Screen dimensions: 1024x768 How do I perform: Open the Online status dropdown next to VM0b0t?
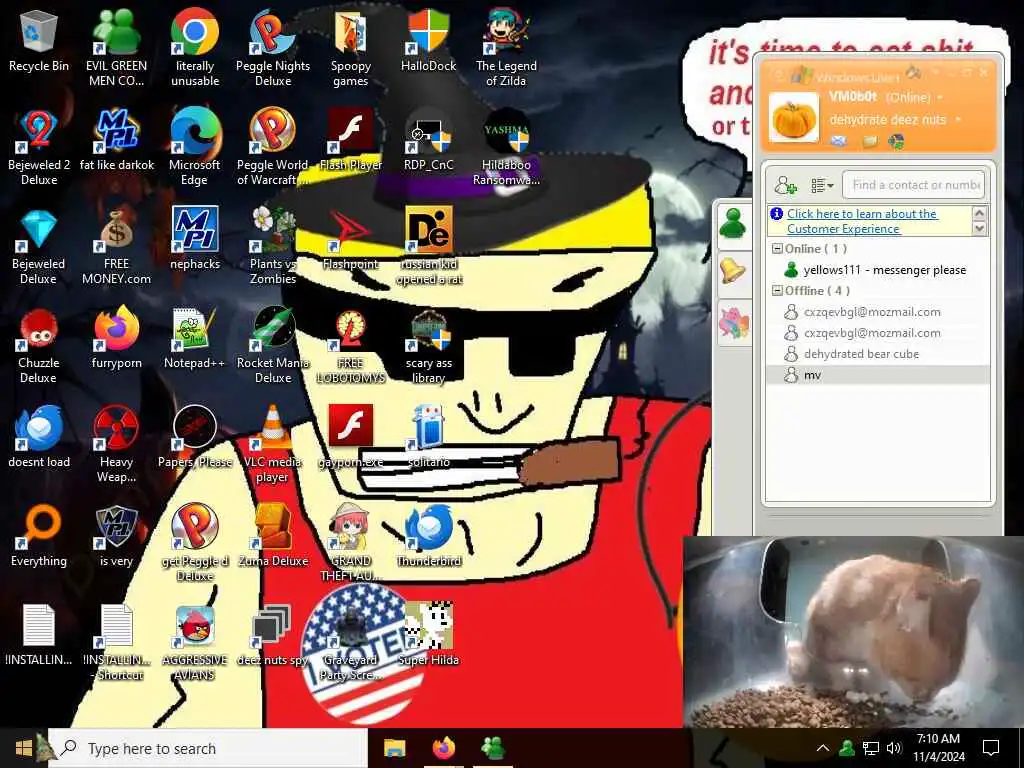point(940,98)
